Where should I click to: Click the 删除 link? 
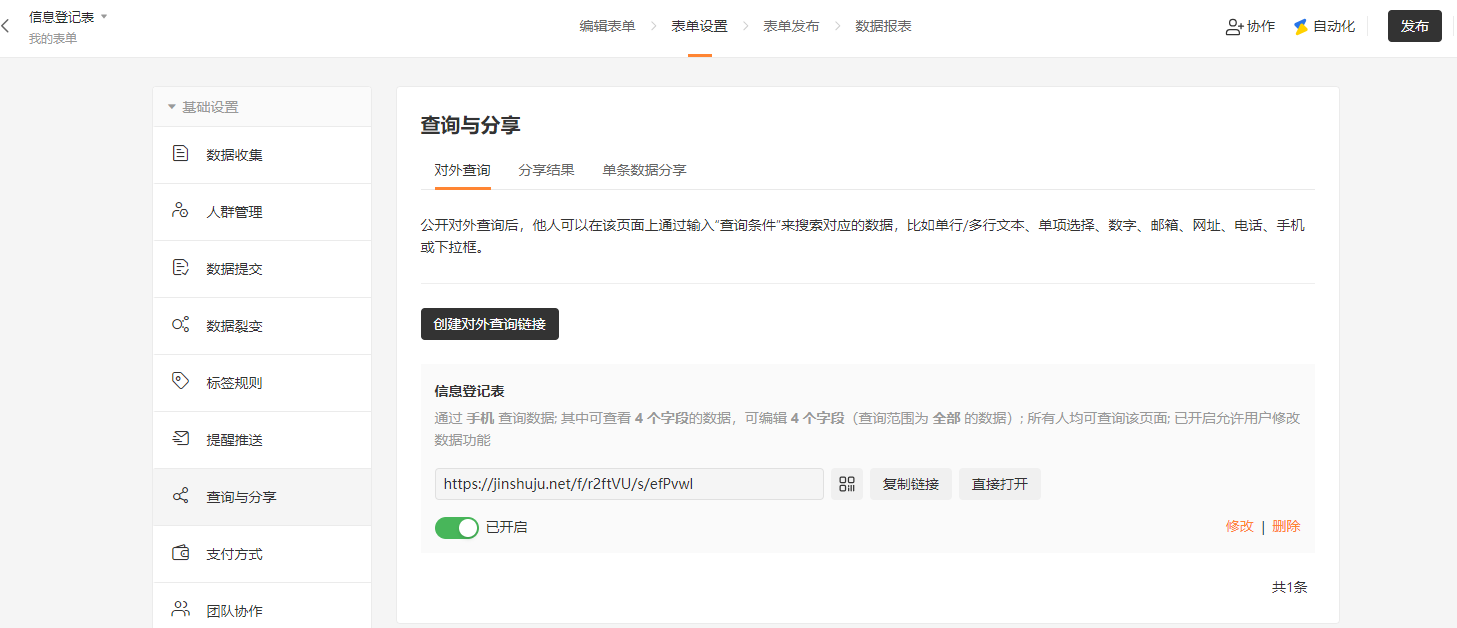tap(1286, 526)
